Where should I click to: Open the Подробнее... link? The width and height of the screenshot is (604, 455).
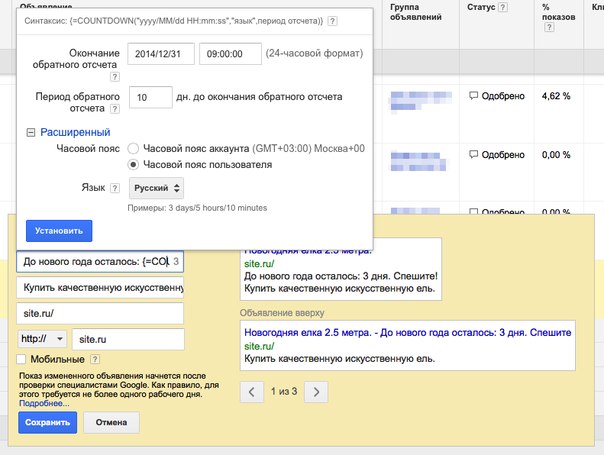(x=44, y=403)
